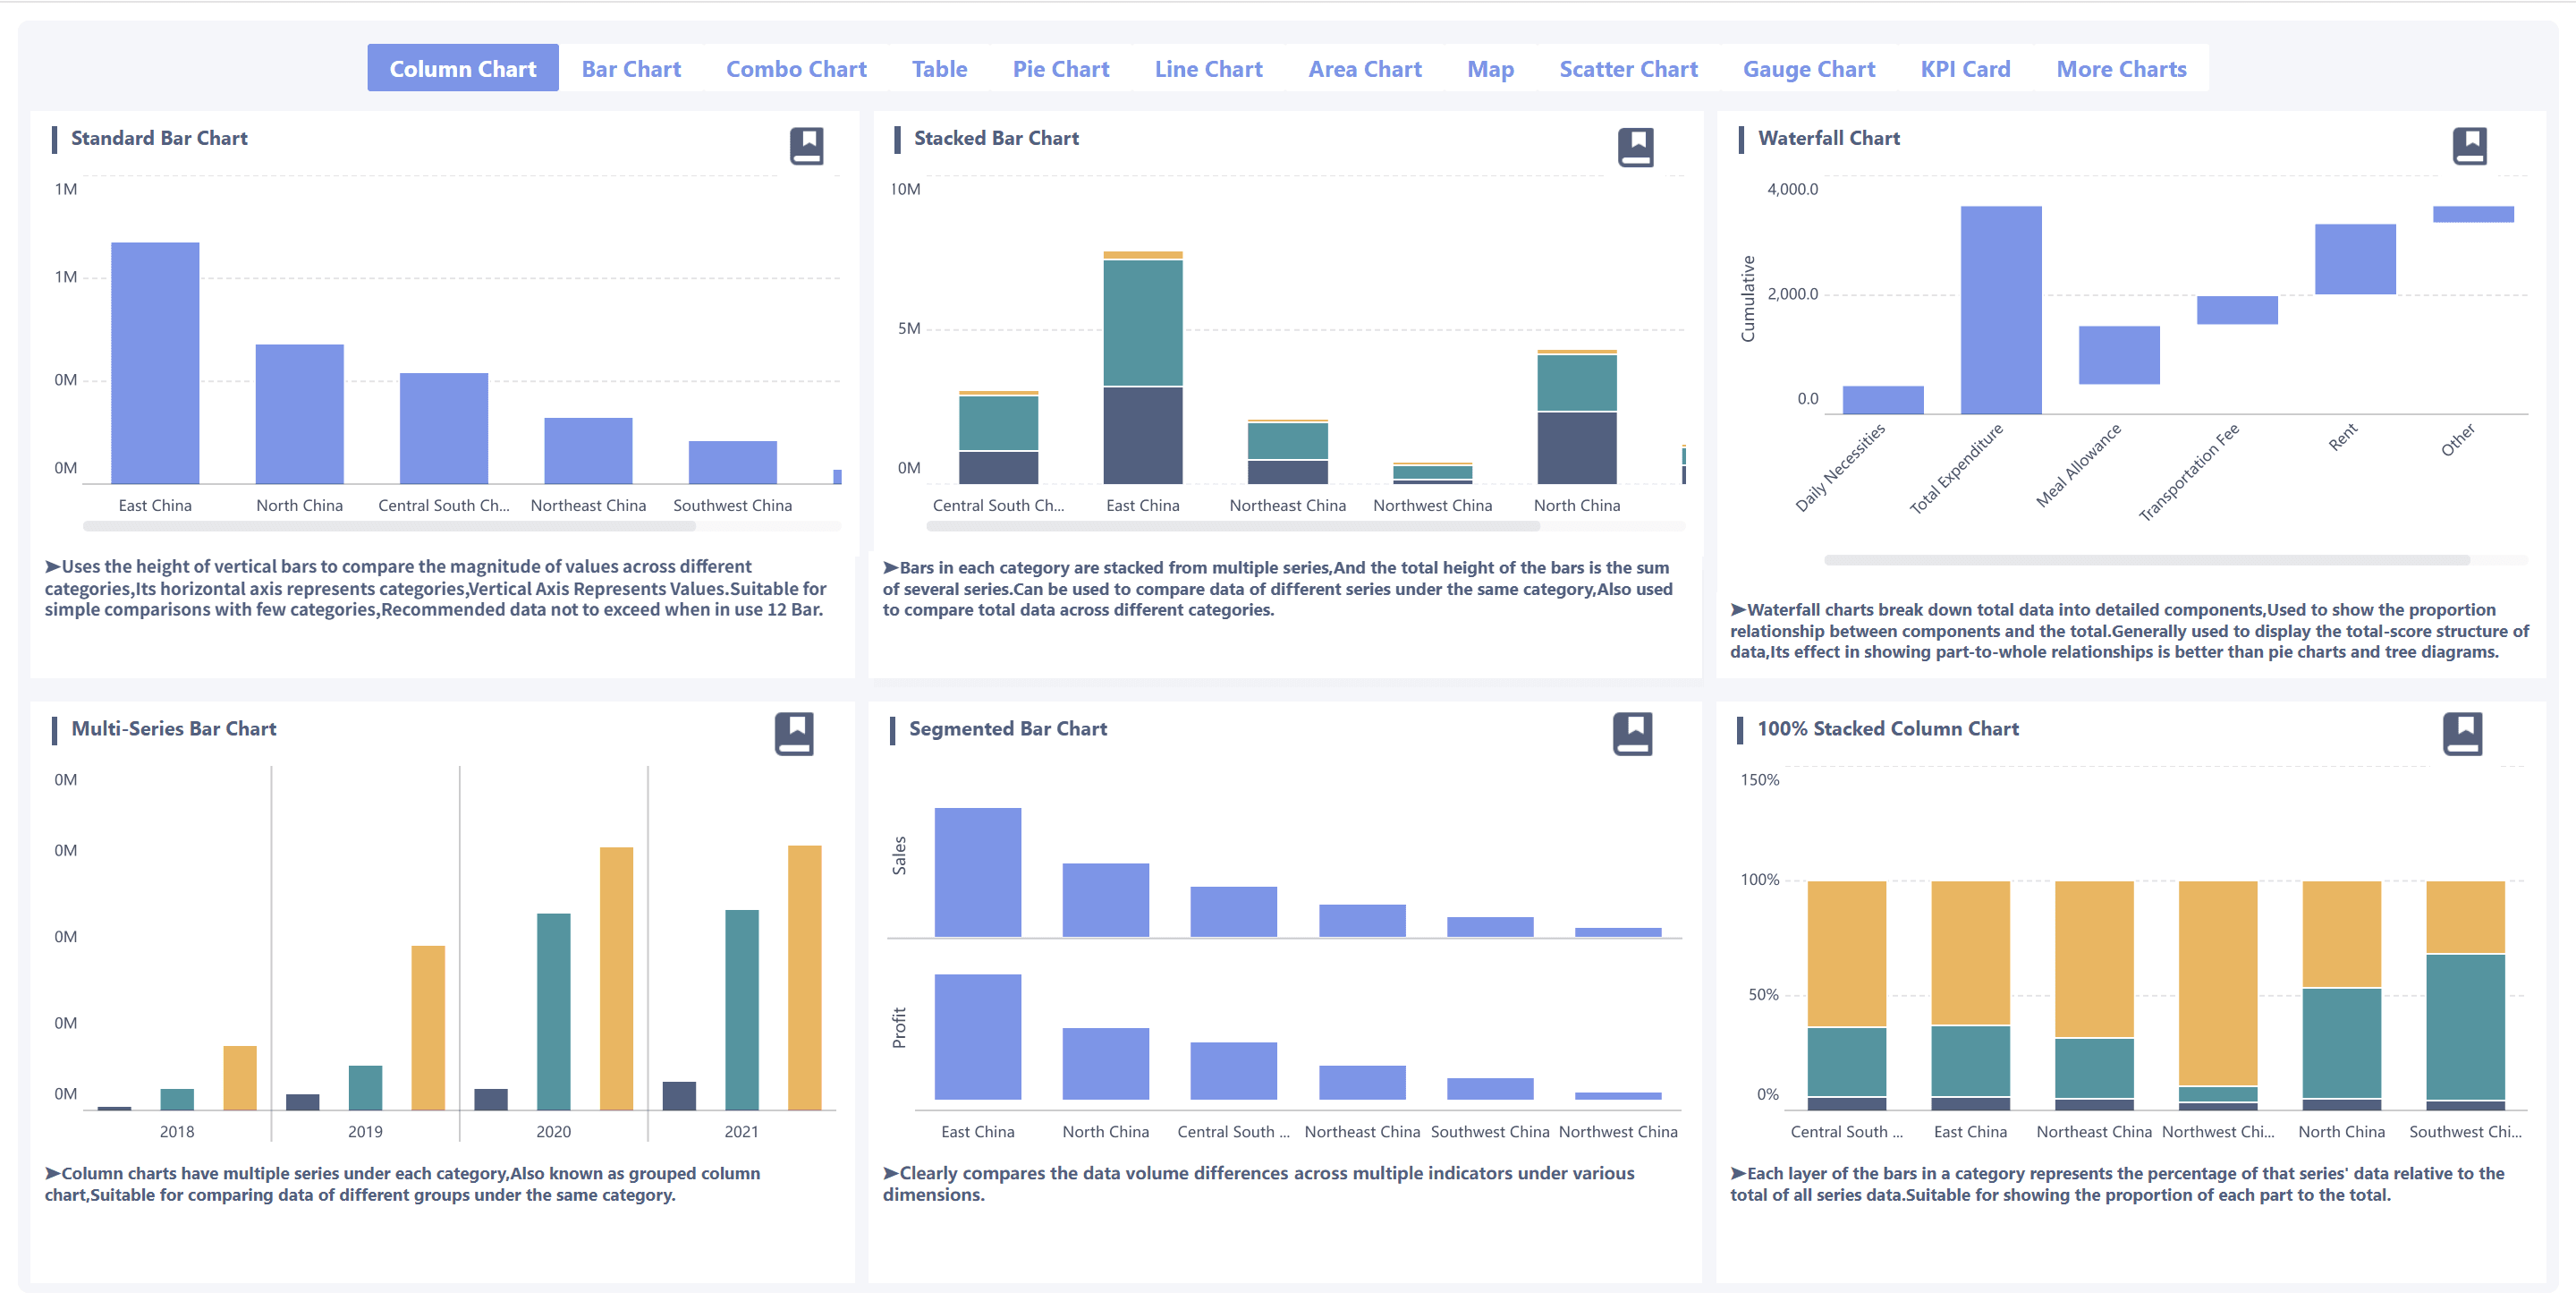Open the Stacked Bar Chart guide book icon
Screen dimensions: 2576x1301
(x=1635, y=147)
